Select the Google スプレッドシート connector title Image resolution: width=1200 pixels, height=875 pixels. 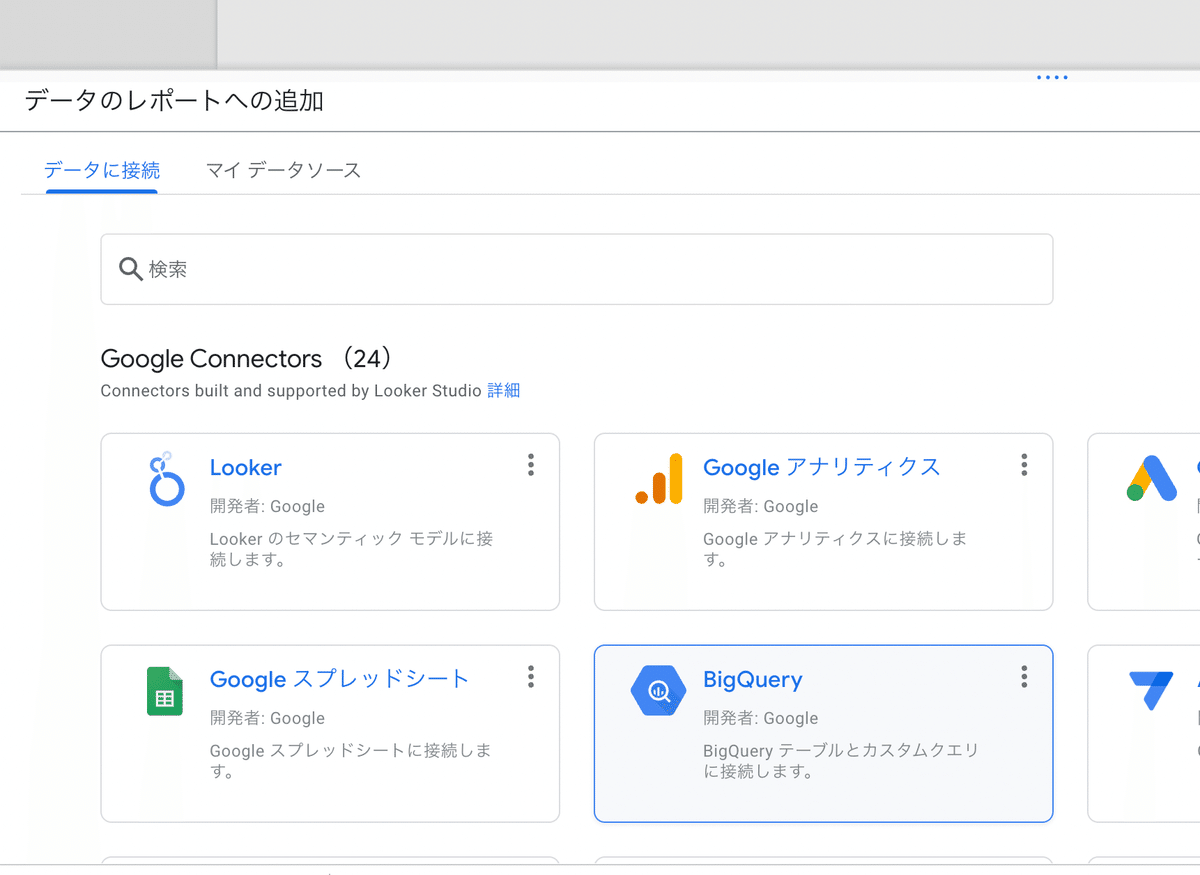(339, 680)
